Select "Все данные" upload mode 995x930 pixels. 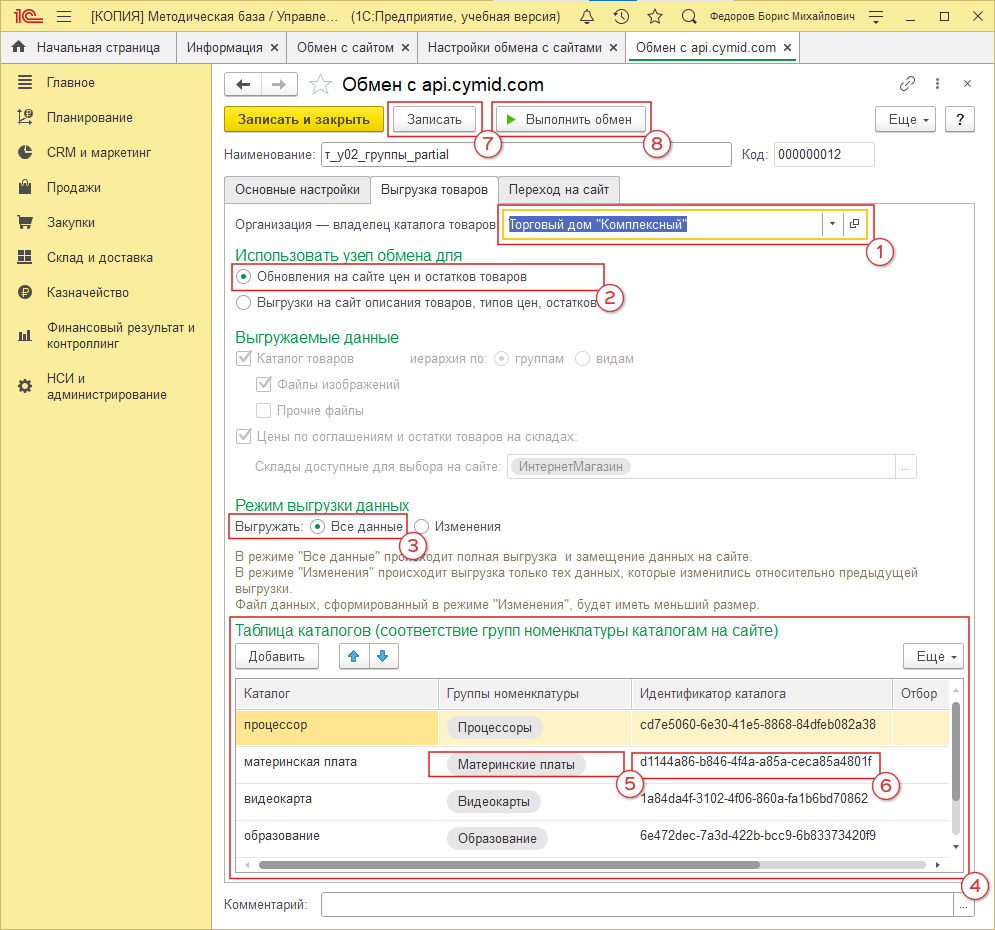(318, 526)
